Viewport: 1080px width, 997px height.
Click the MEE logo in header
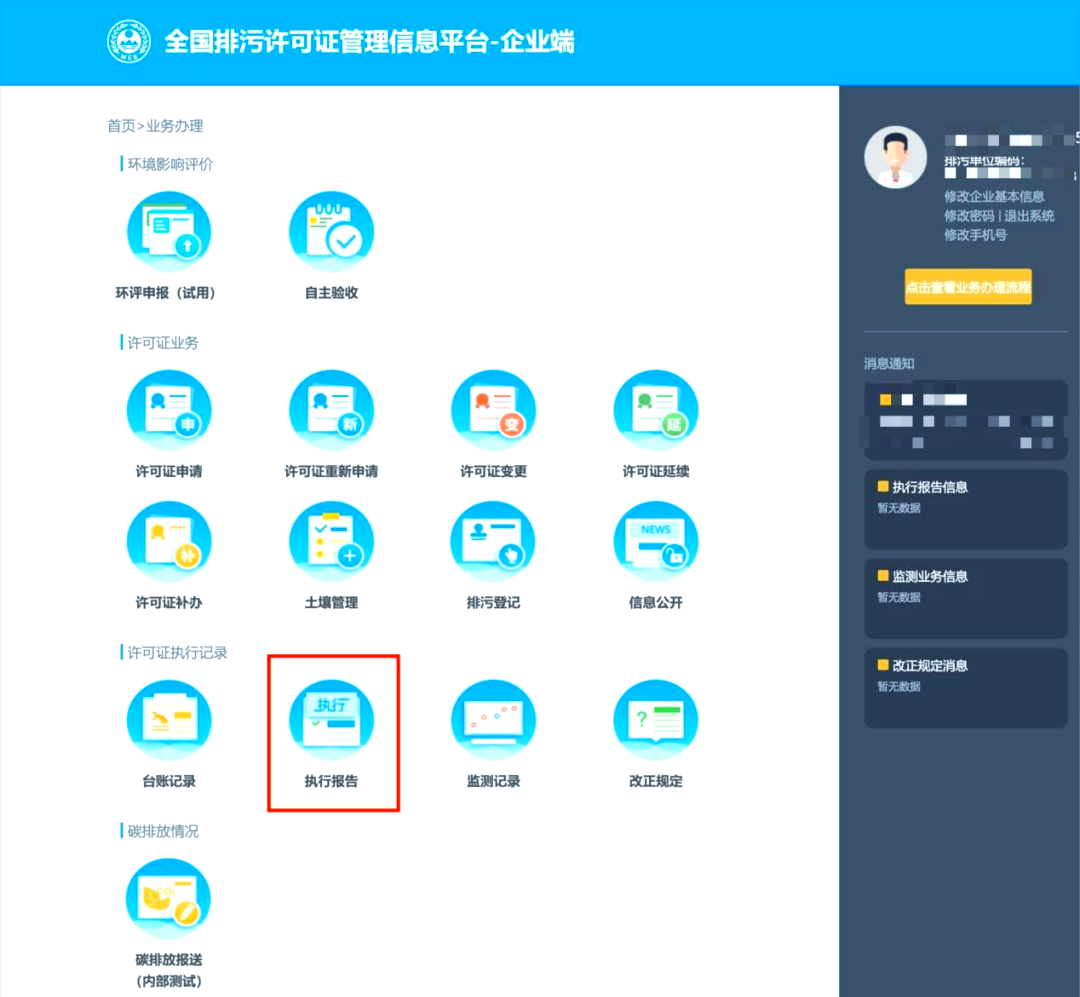pyautogui.click(x=129, y=41)
